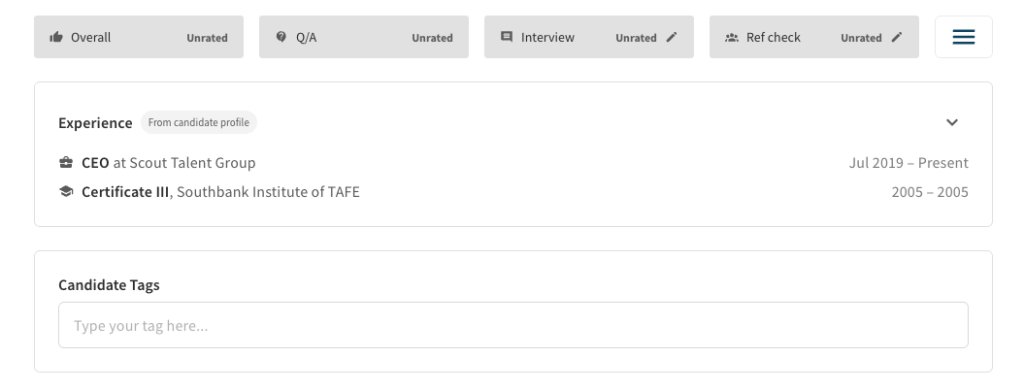This screenshot has height=390, width=1024.
Task: Edit the Ref check rating pencil icon
Action: click(897, 37)
